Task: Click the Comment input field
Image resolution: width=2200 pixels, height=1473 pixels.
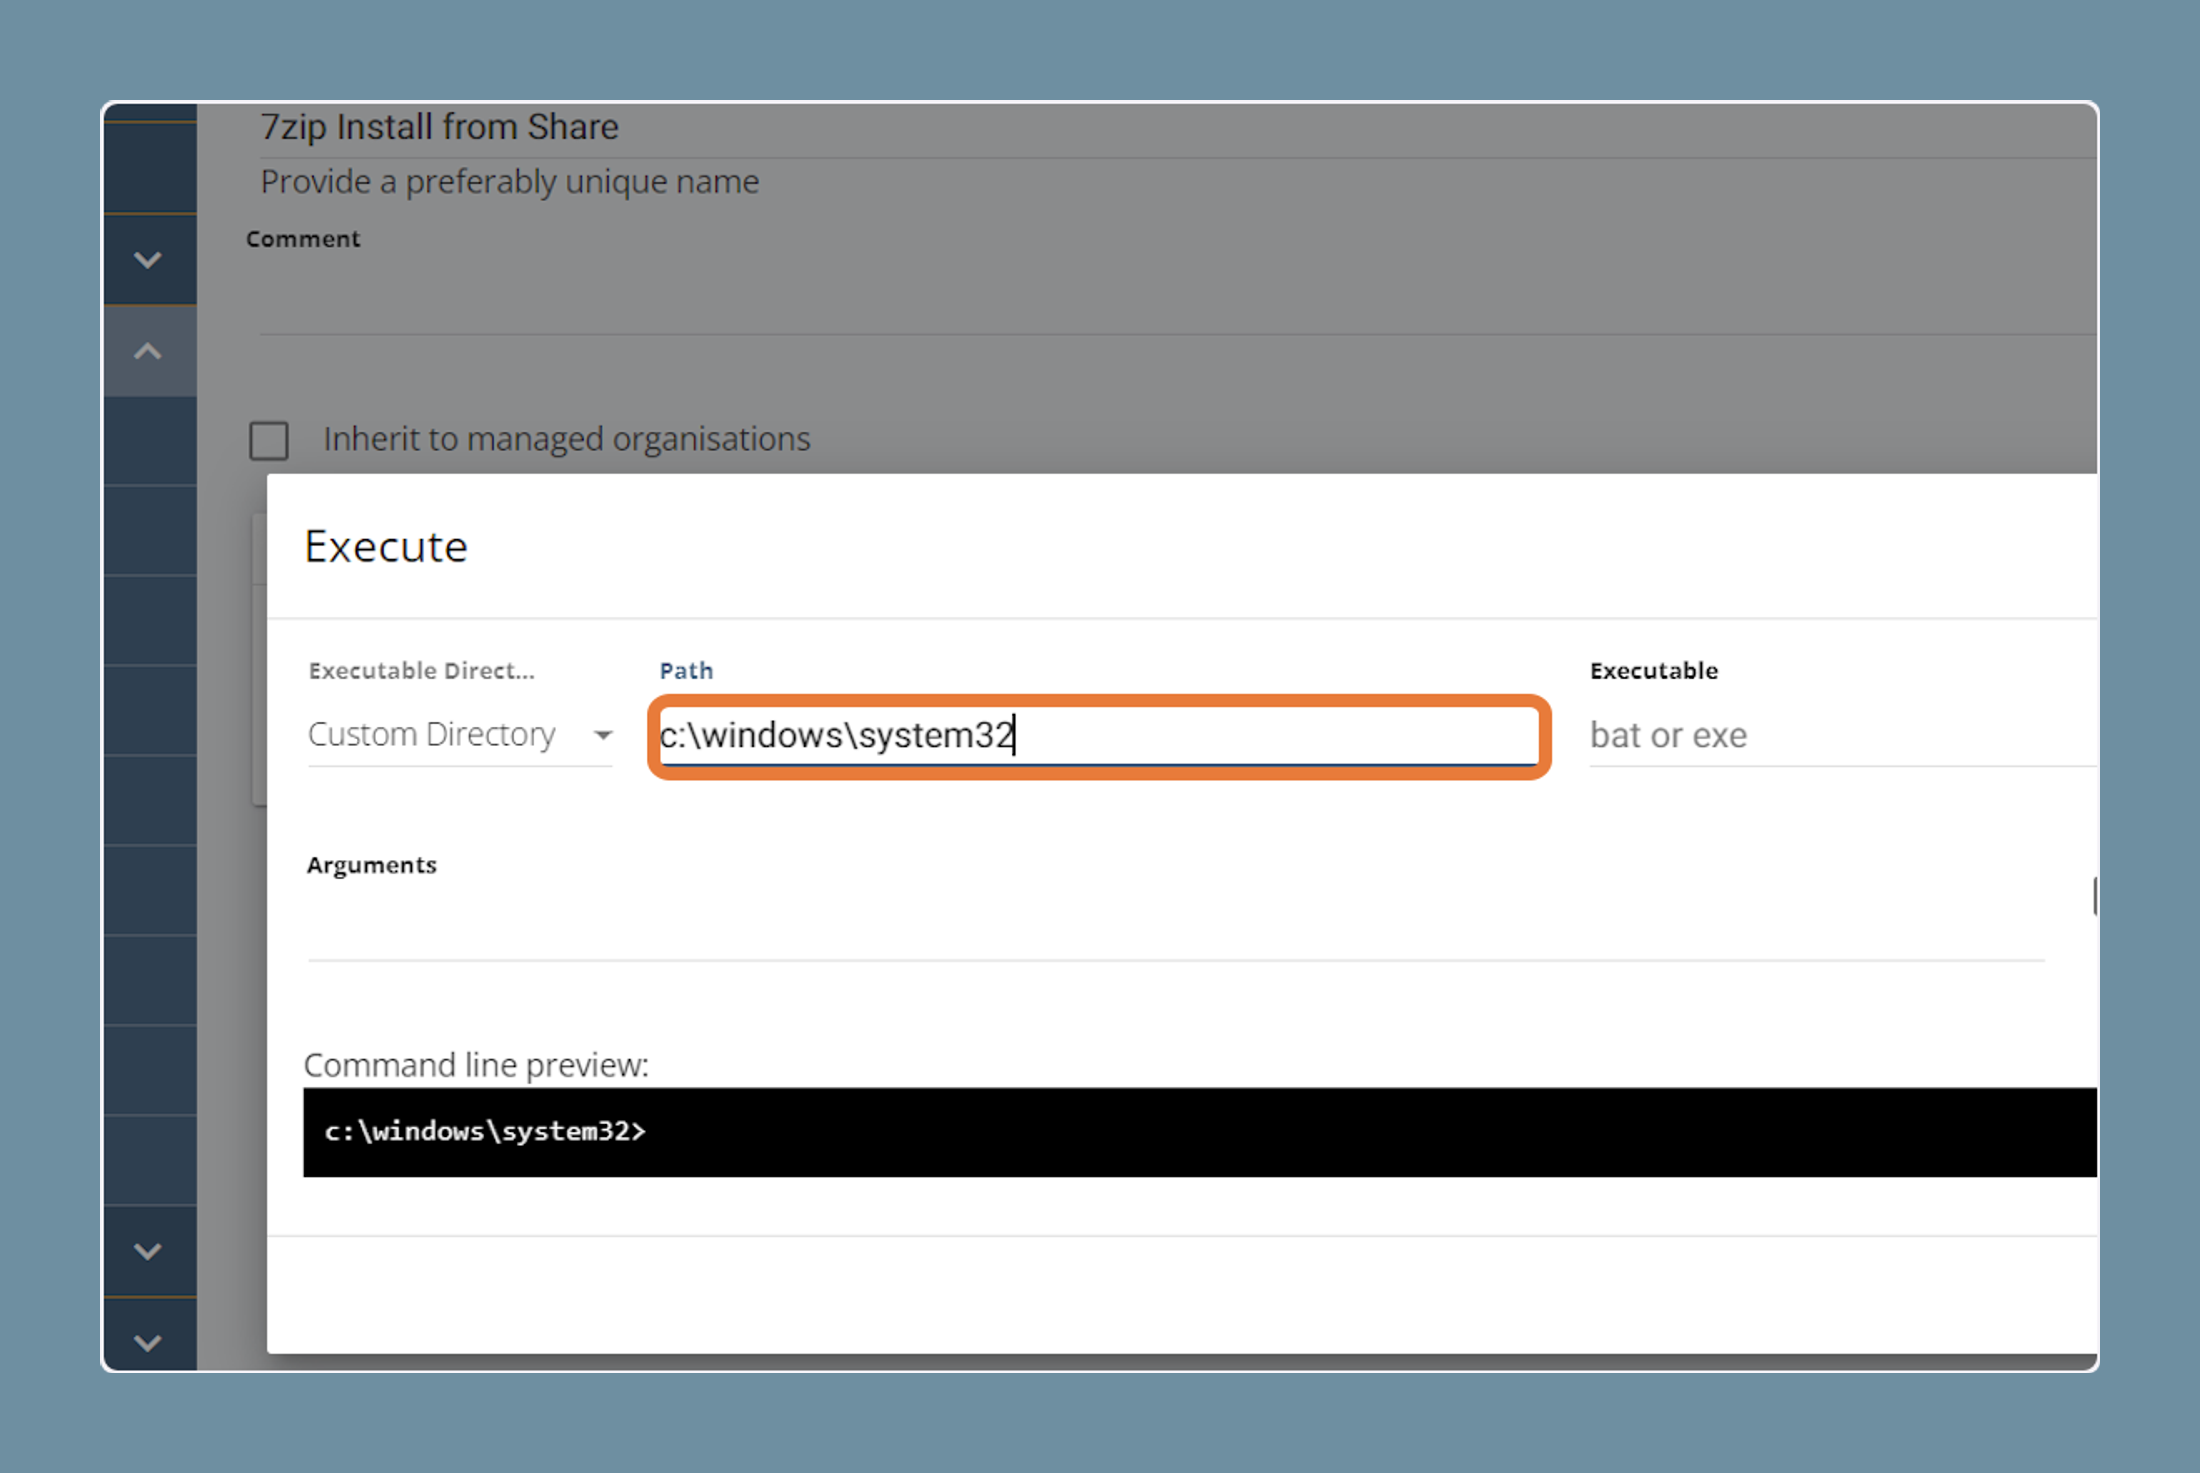Action: click(1178, 298)
